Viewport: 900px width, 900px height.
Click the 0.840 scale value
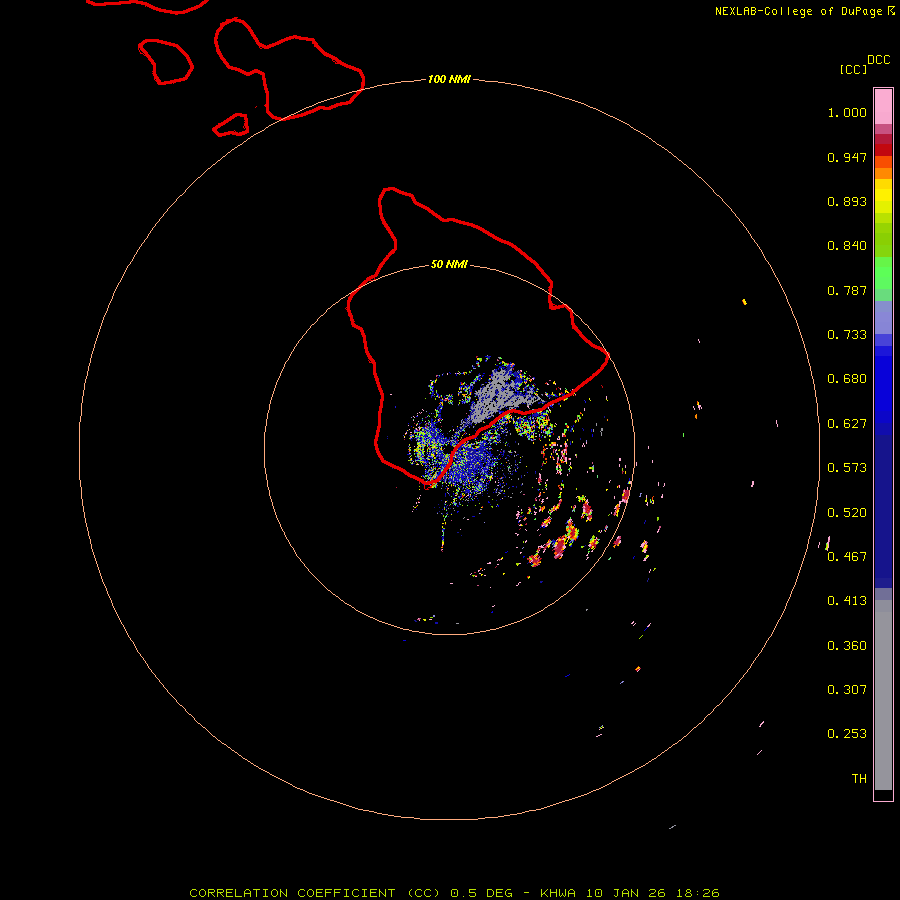pos(847,246)
